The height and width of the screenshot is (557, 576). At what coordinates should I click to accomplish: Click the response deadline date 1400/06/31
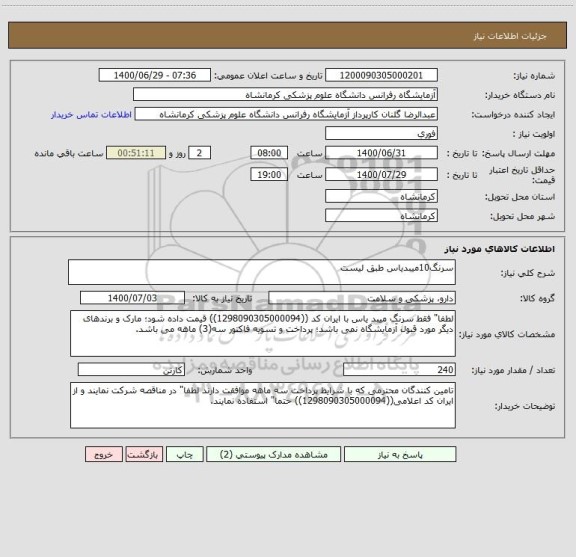[x=381, y=153]
